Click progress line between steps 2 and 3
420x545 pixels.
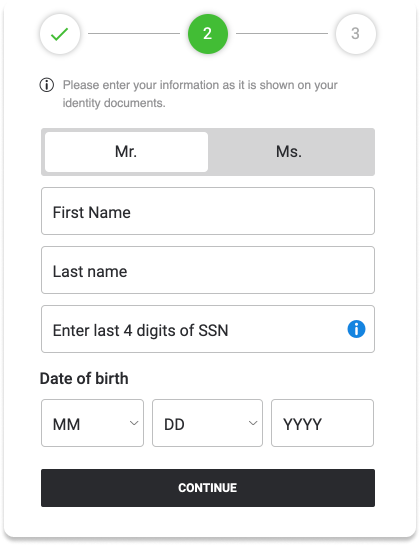click(282, 34)
